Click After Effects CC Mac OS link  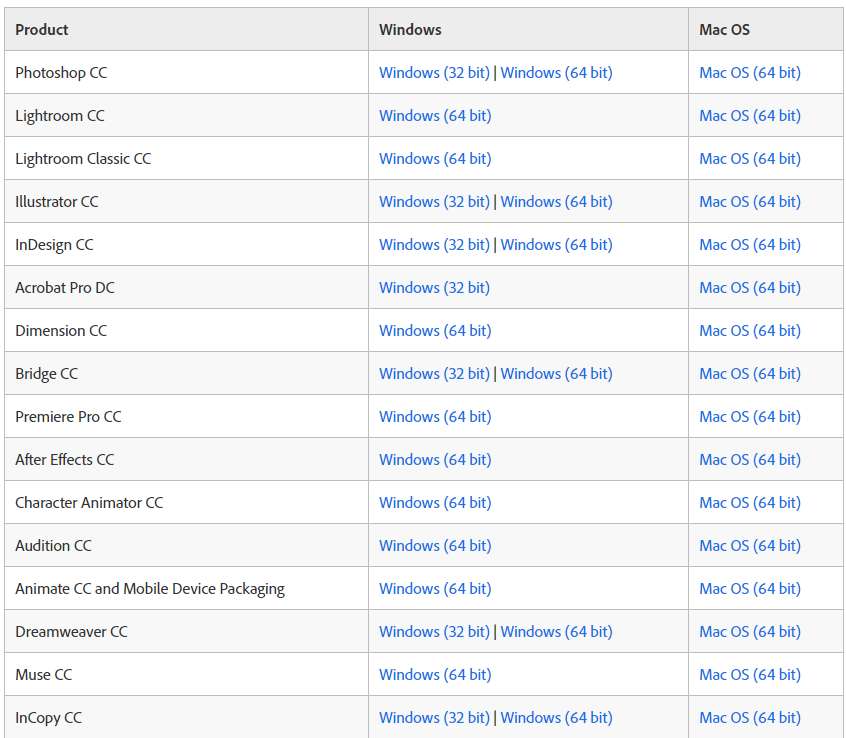(750, 460)
